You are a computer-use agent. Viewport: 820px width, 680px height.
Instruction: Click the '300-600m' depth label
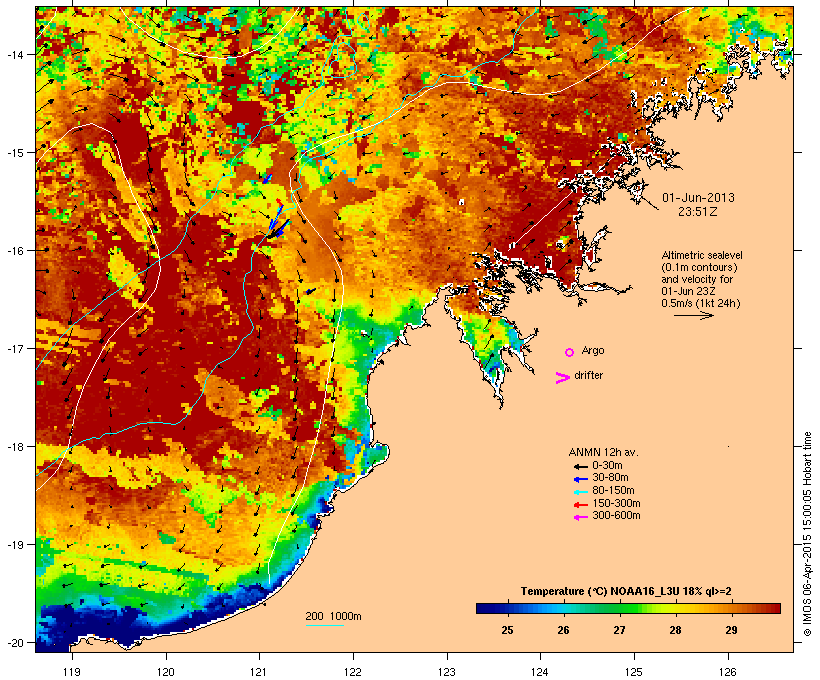[x=616, y=516]
